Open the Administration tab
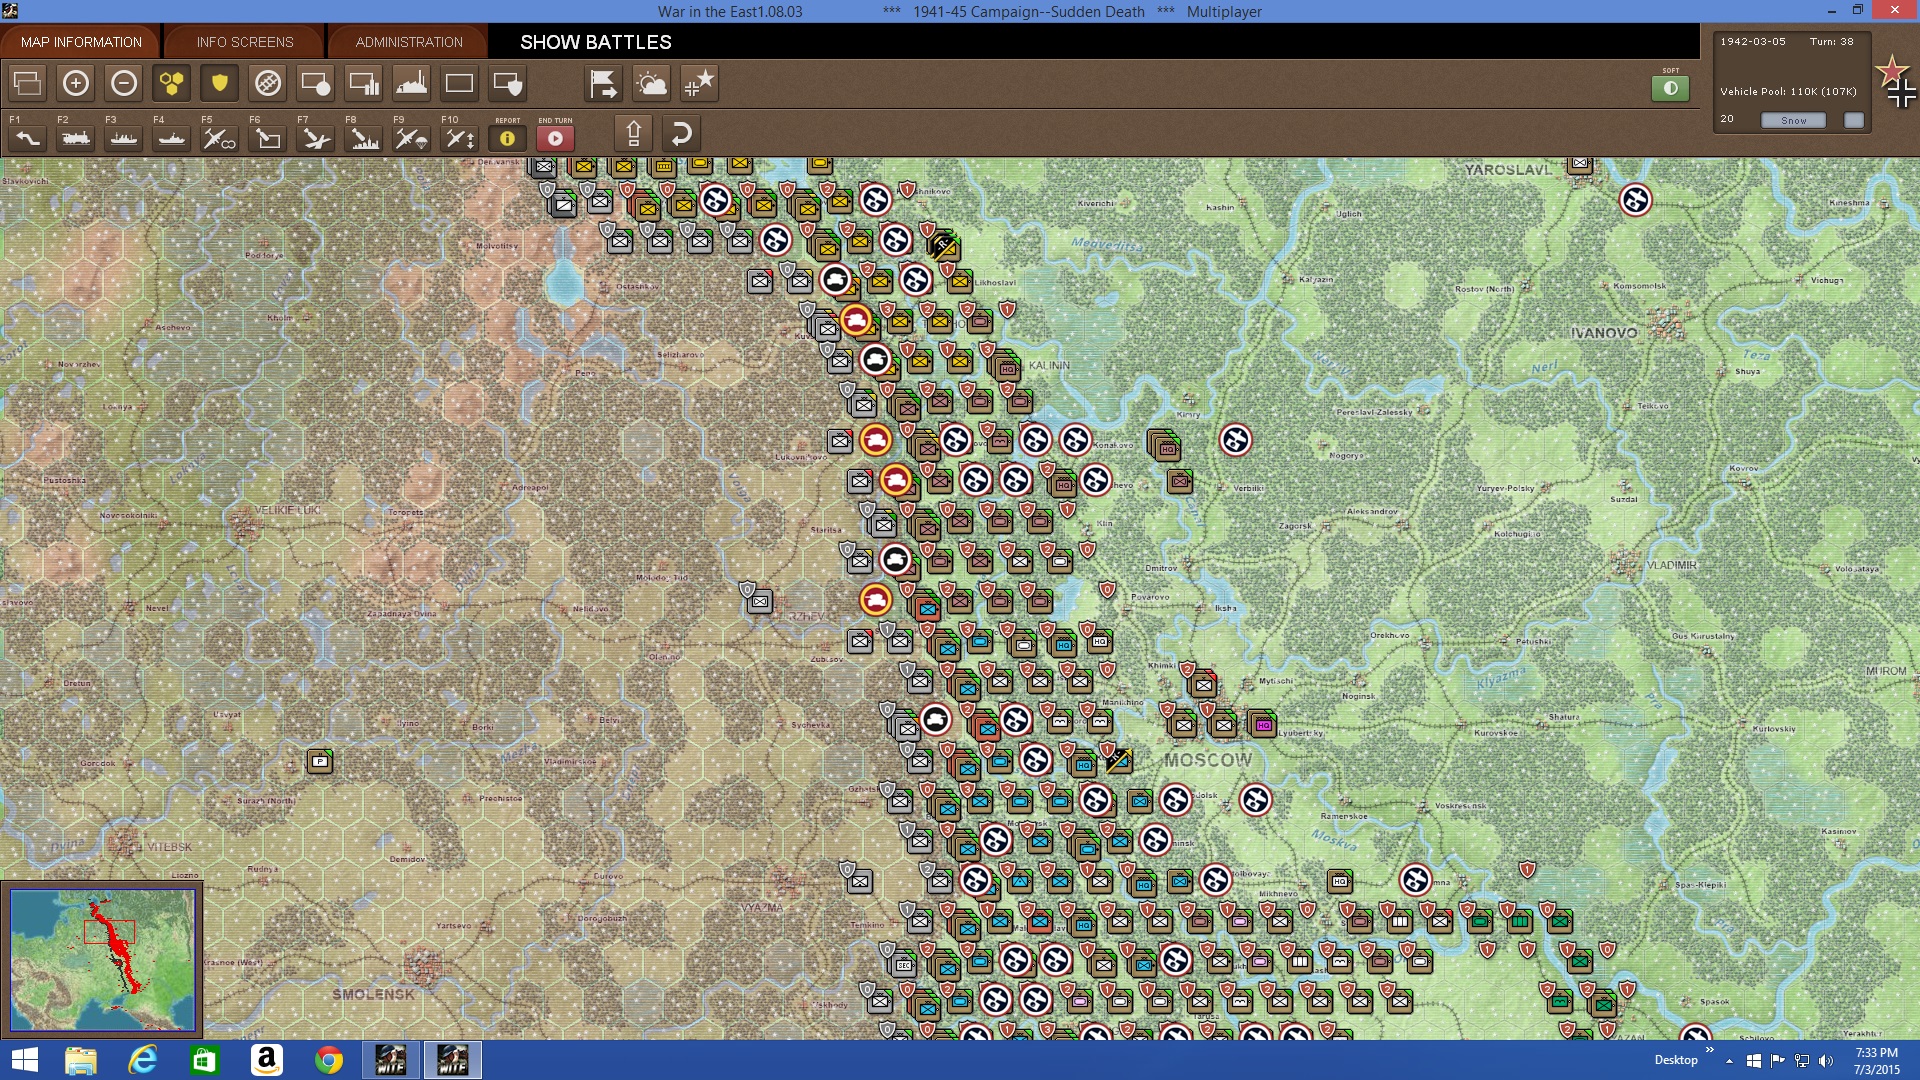The width and height of the screenshot is (1920, 1080). click(x=409, y=42)
